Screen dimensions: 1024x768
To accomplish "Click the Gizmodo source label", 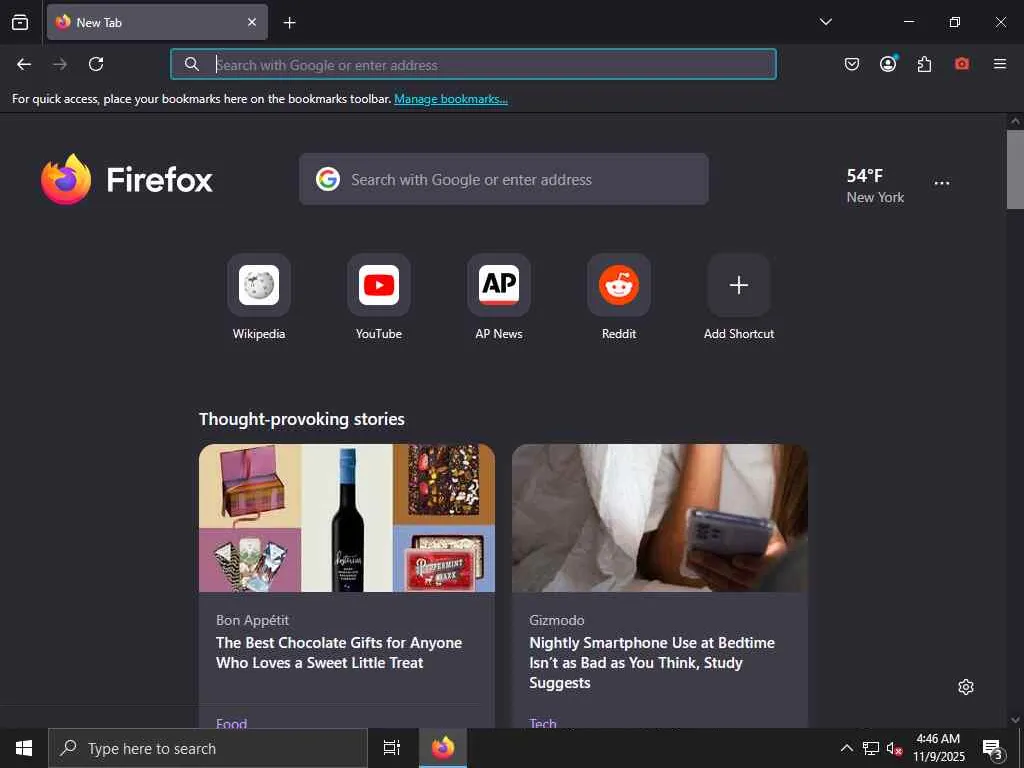I will point(556,620).
